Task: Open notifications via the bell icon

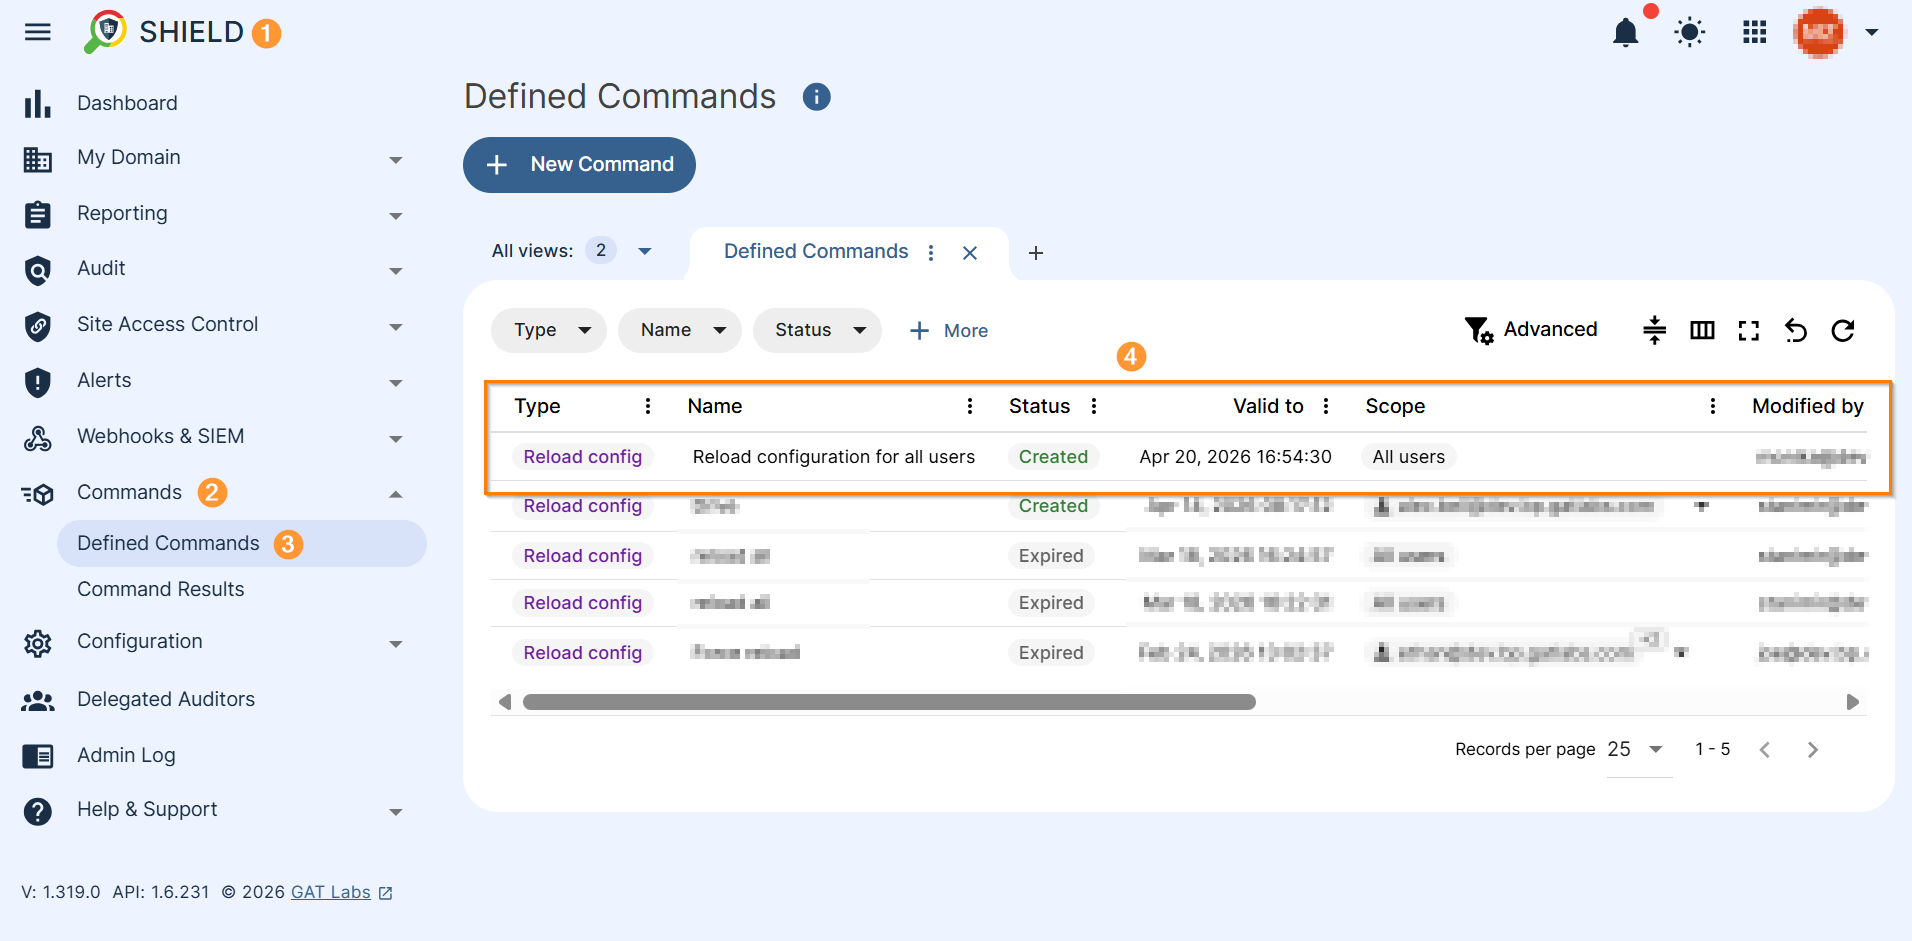Action: tap(1625, 32)
